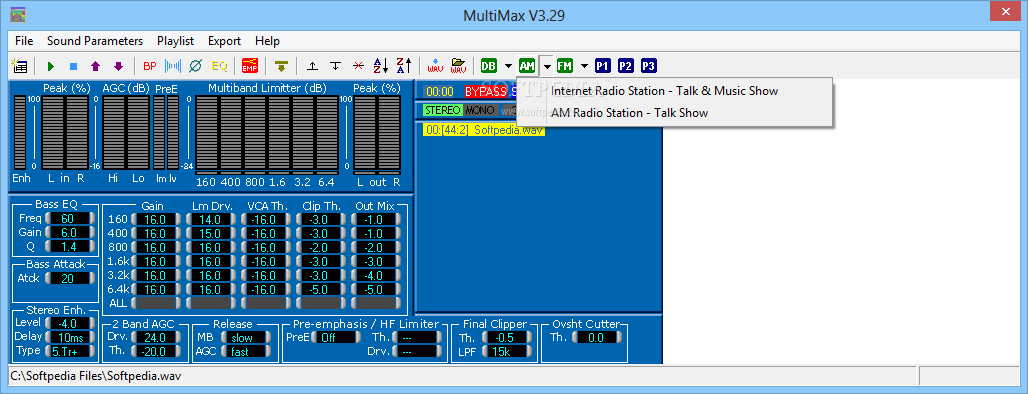Toggle the red BYPASS indicator

(486, 92)
